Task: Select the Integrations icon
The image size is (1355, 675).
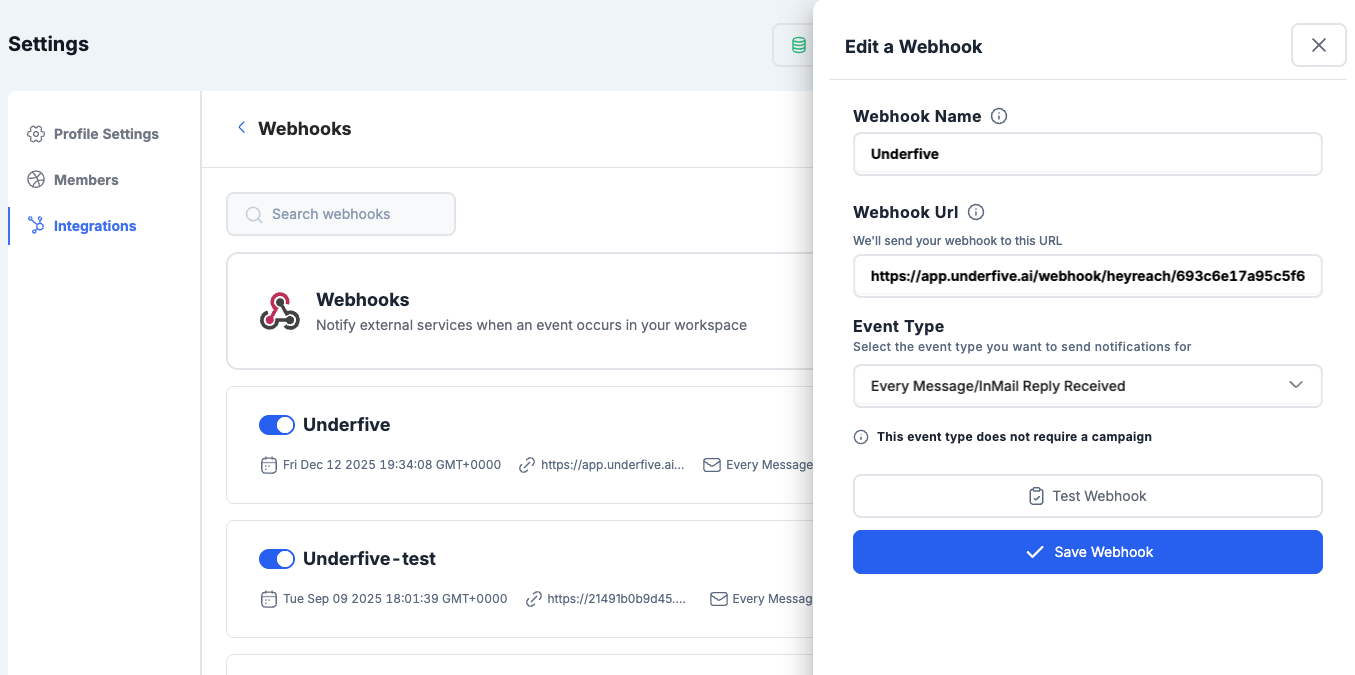Action: (37, 225)
